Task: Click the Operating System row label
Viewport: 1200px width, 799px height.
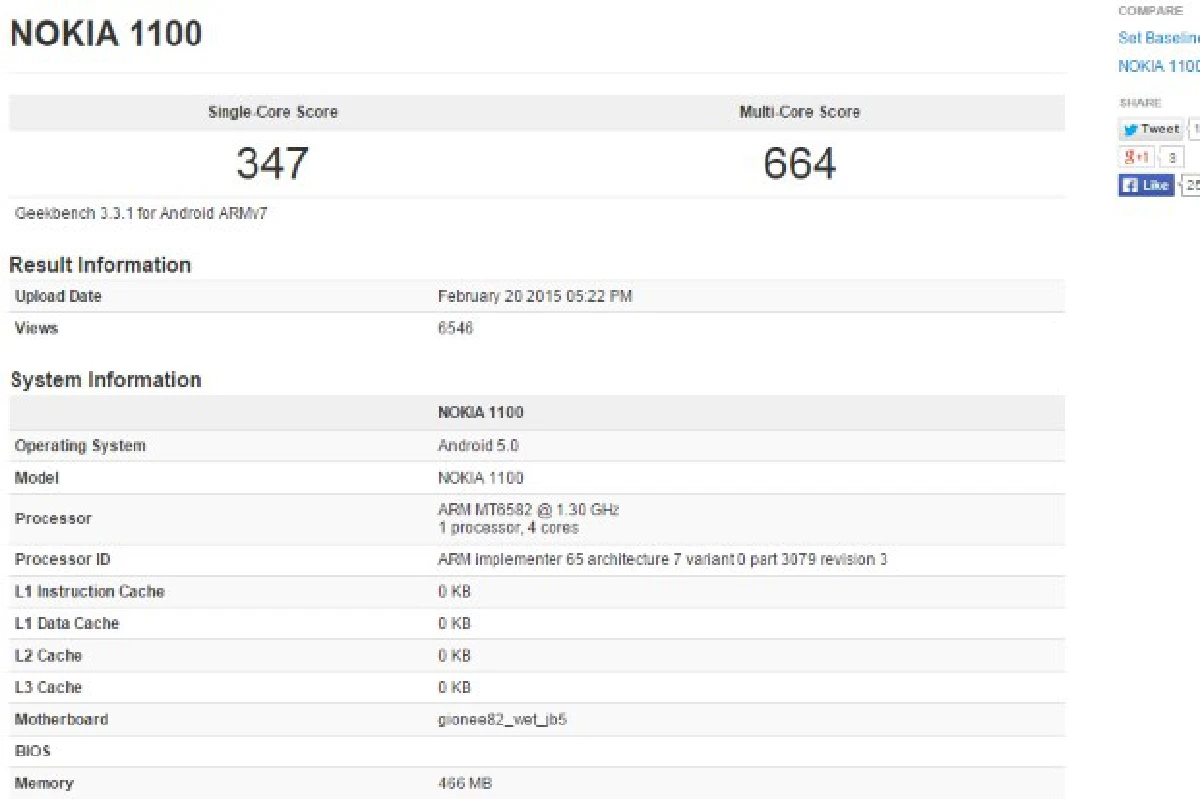Action: click(80, 446)
